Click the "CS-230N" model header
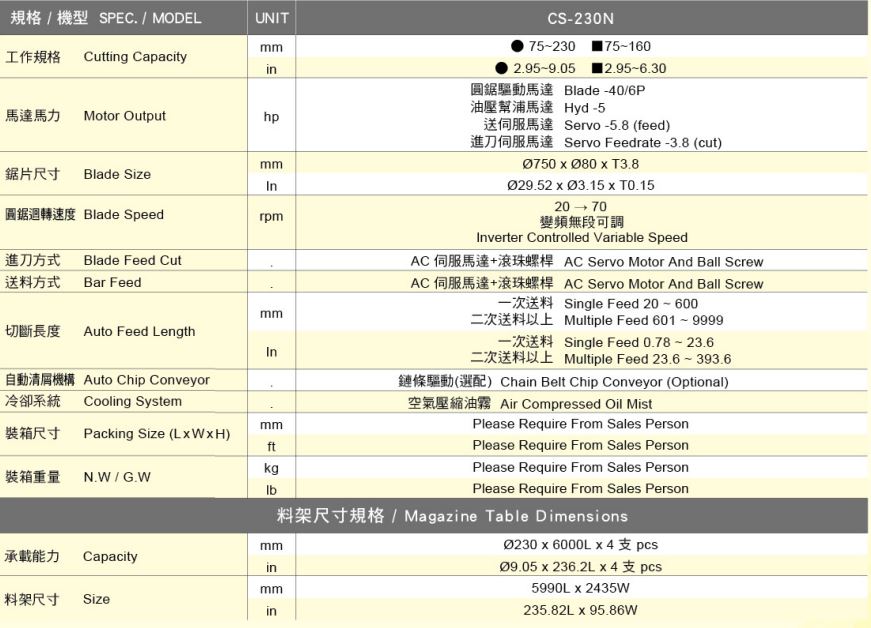Image resolution: width=871 pixels, height=628 pixels. click(580, 18)
